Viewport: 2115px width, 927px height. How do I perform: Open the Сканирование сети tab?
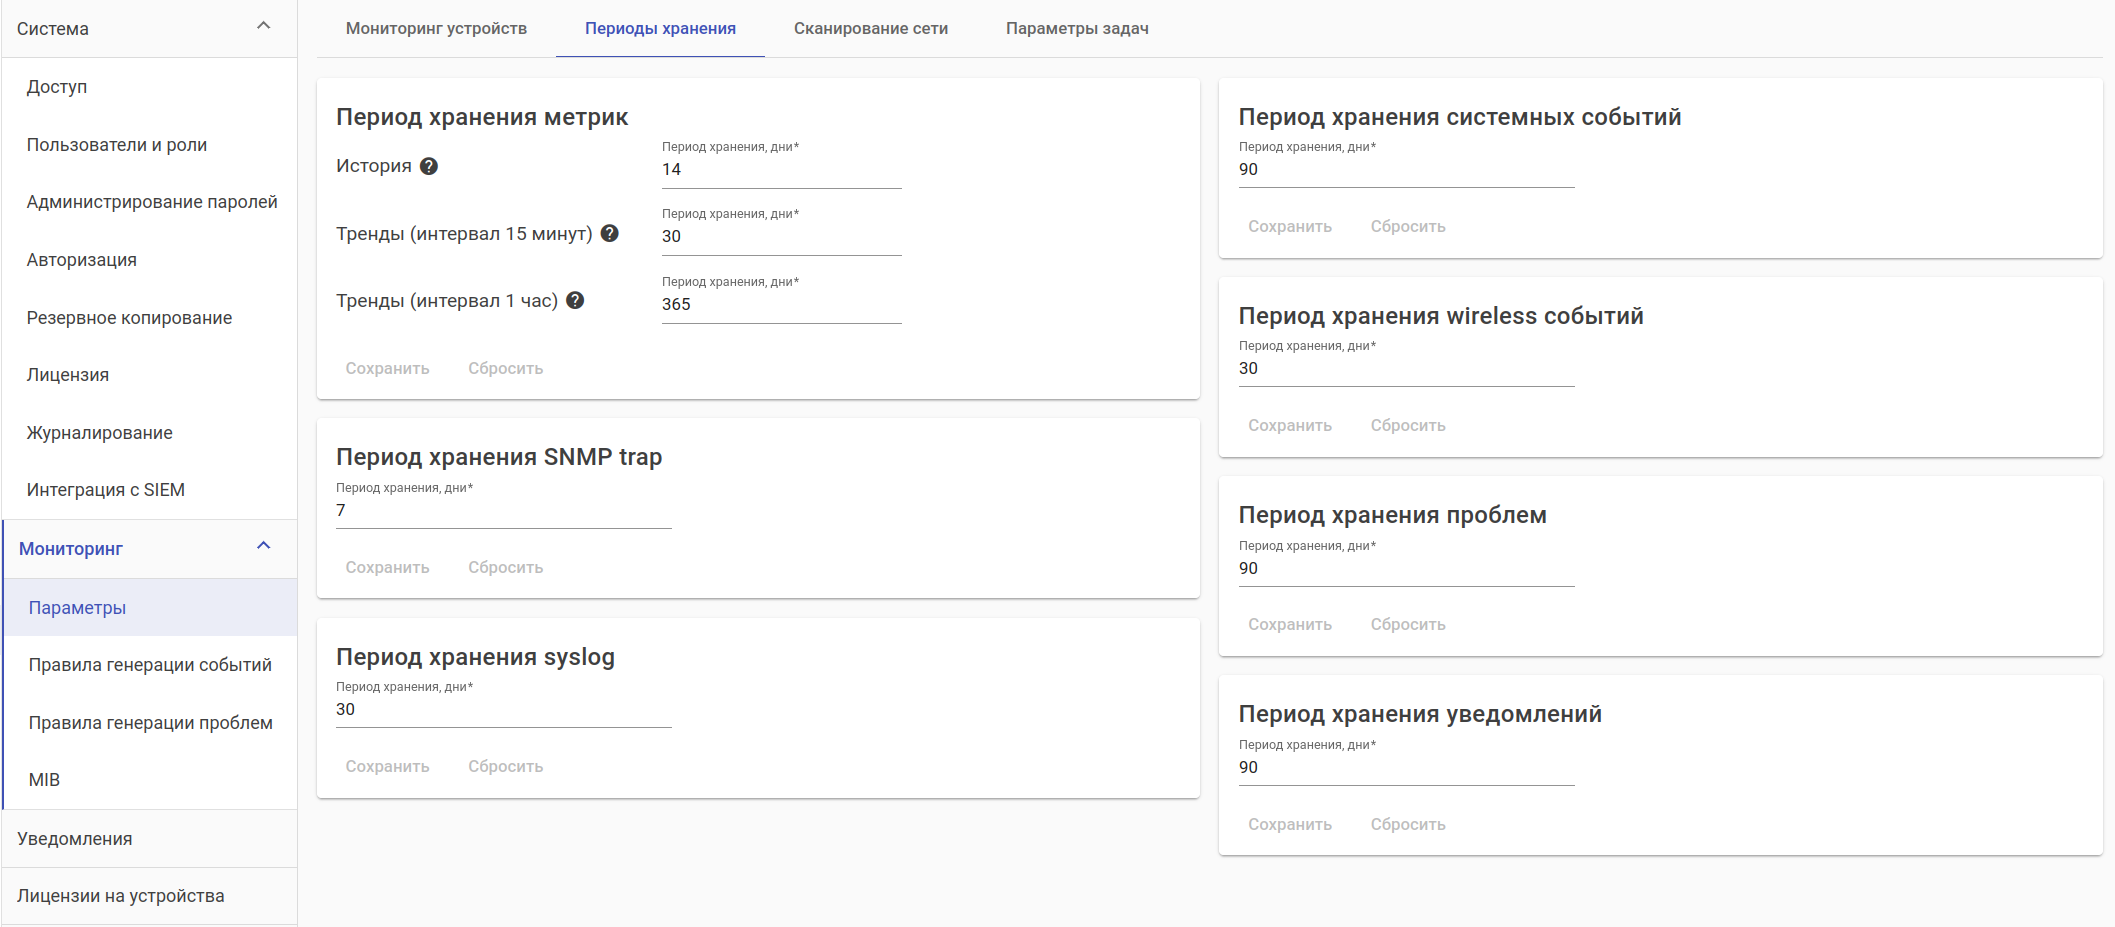tap(870, 29)
